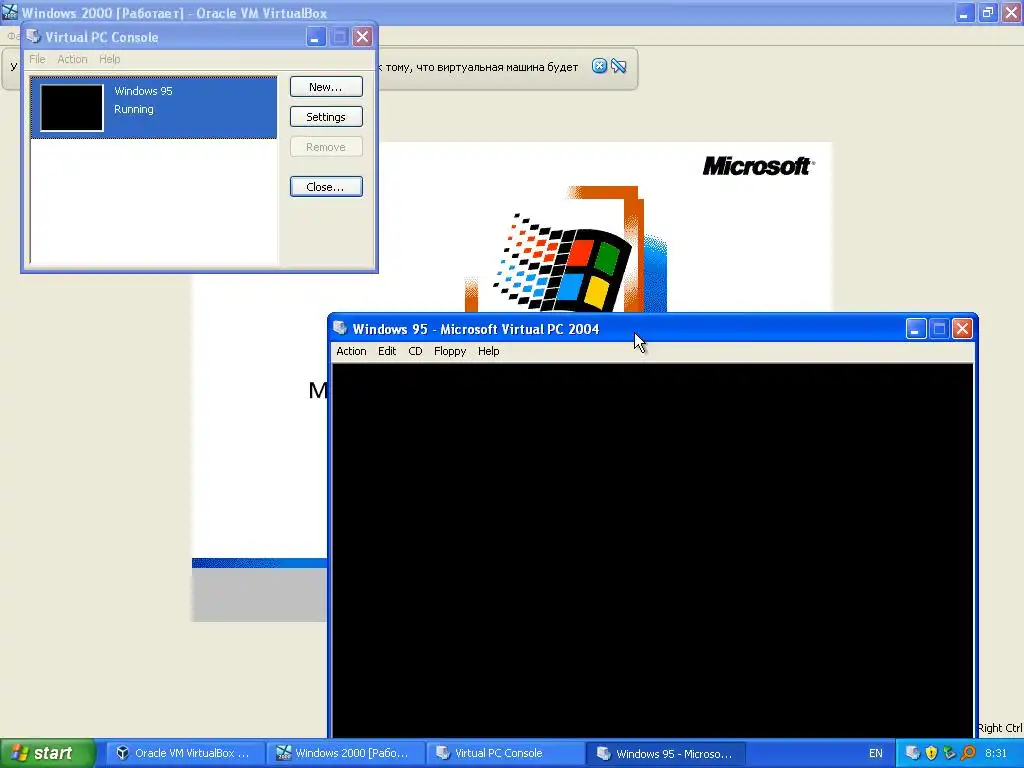The height and width of the screenshot is (768, 1024).
Task: Click the Close... button in Virtual PC Console
Action: [x=326, y=187]
